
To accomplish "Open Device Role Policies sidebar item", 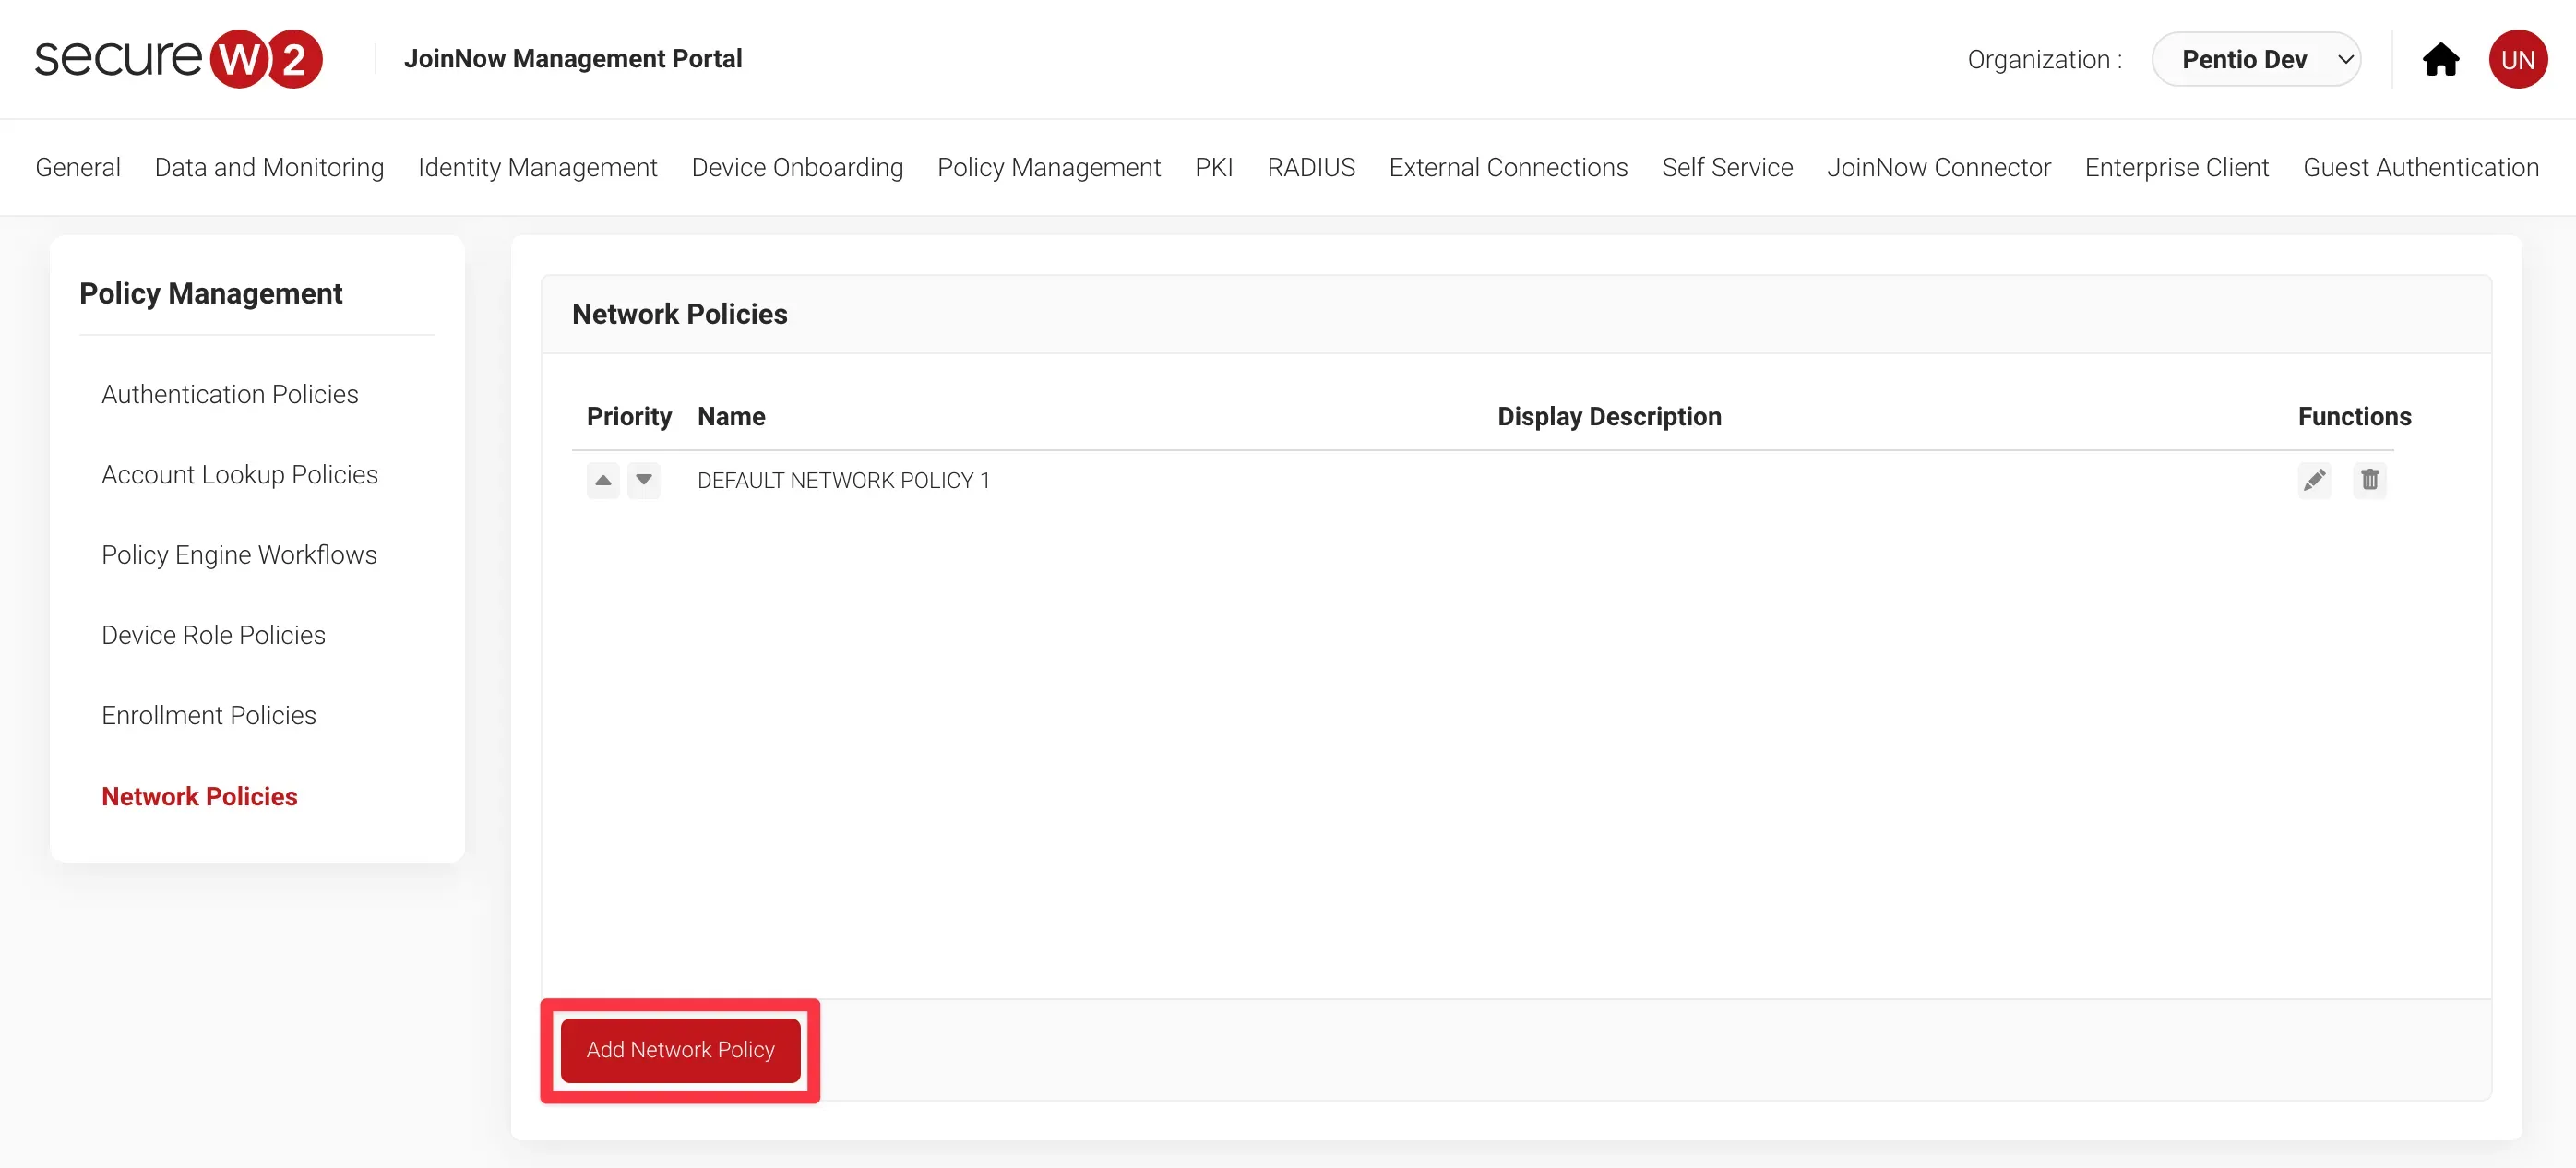I will click(x=213, y=635).
